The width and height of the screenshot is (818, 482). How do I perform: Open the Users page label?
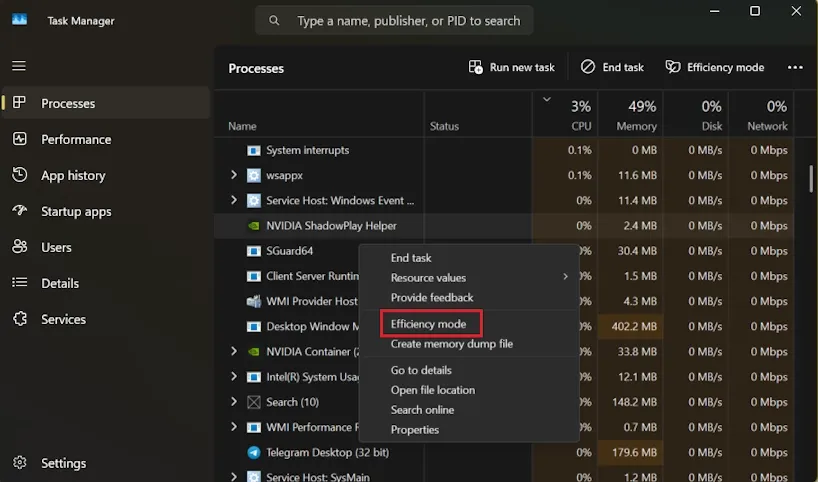(x=56, y=247)
